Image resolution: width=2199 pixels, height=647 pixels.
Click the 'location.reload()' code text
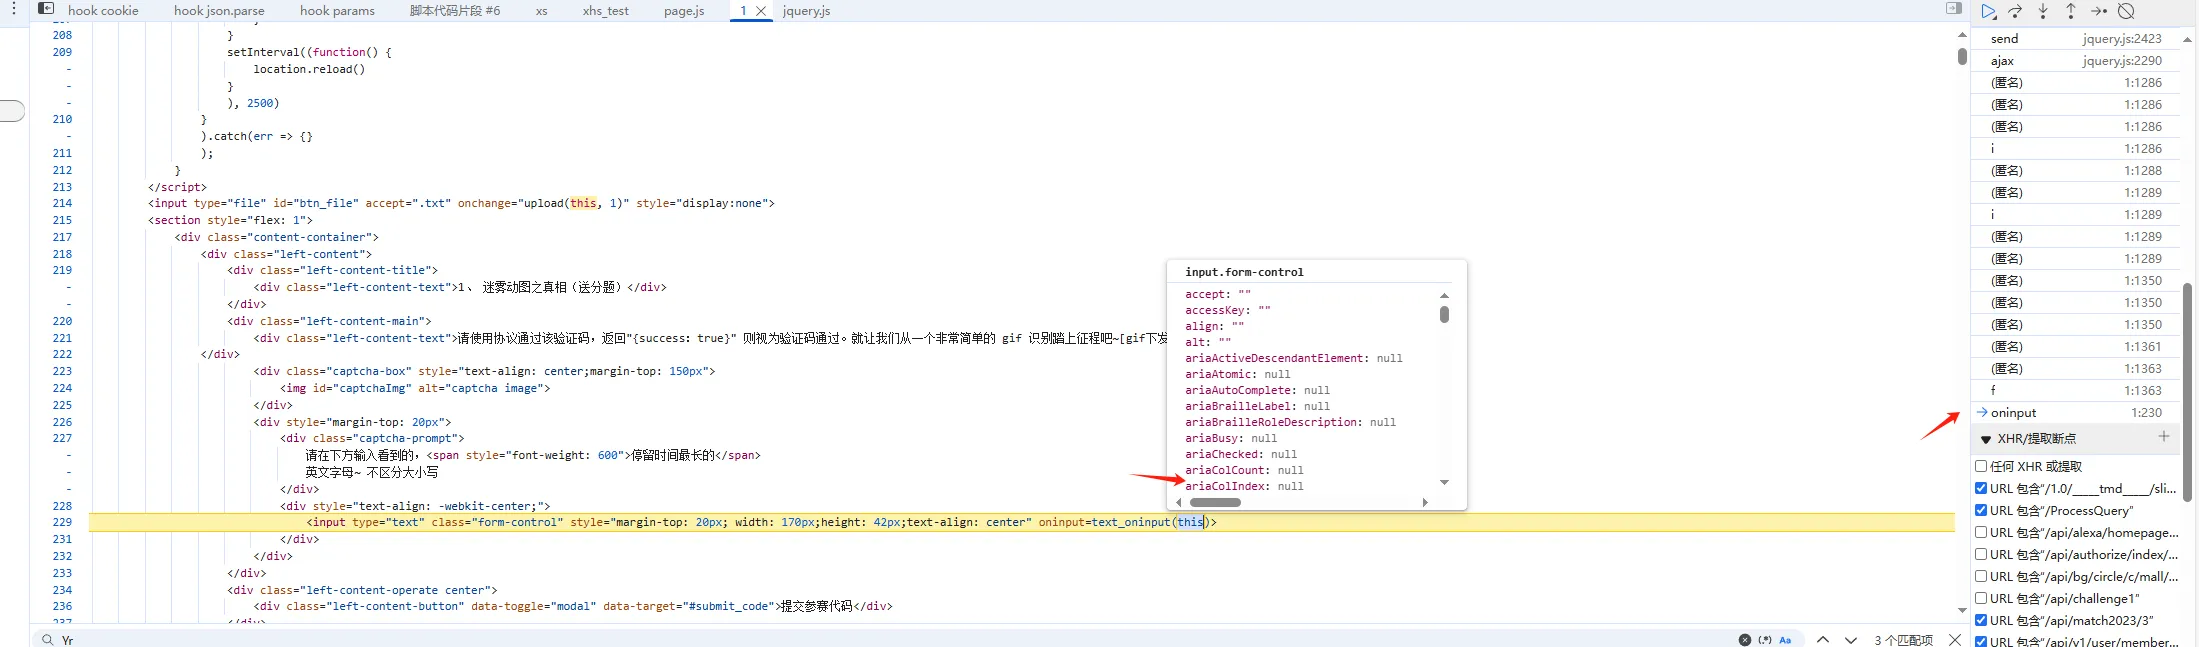(309, 69)
